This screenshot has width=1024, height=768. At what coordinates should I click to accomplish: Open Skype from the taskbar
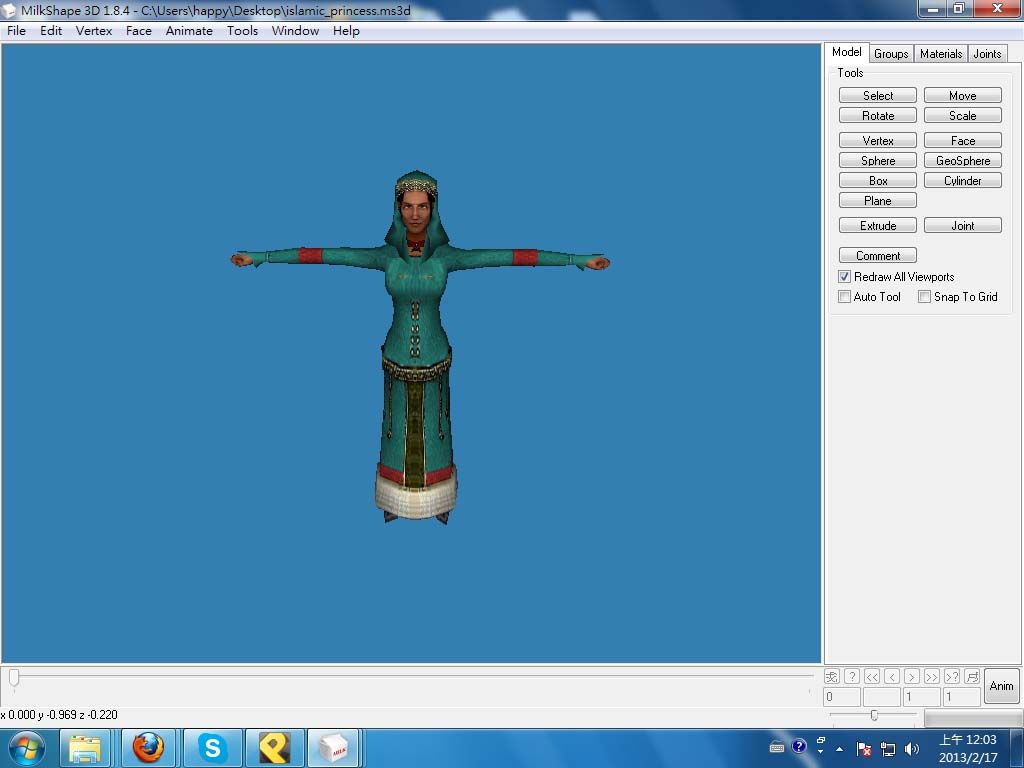click(x=212, y=747)
